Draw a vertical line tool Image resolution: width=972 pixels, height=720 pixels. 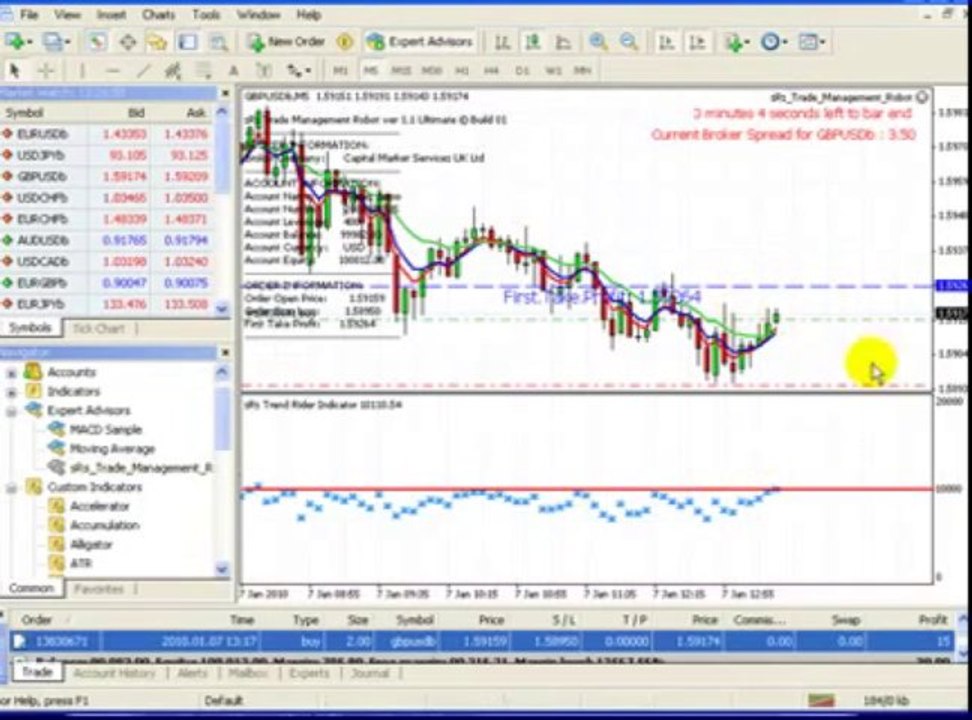click(82, 71)
